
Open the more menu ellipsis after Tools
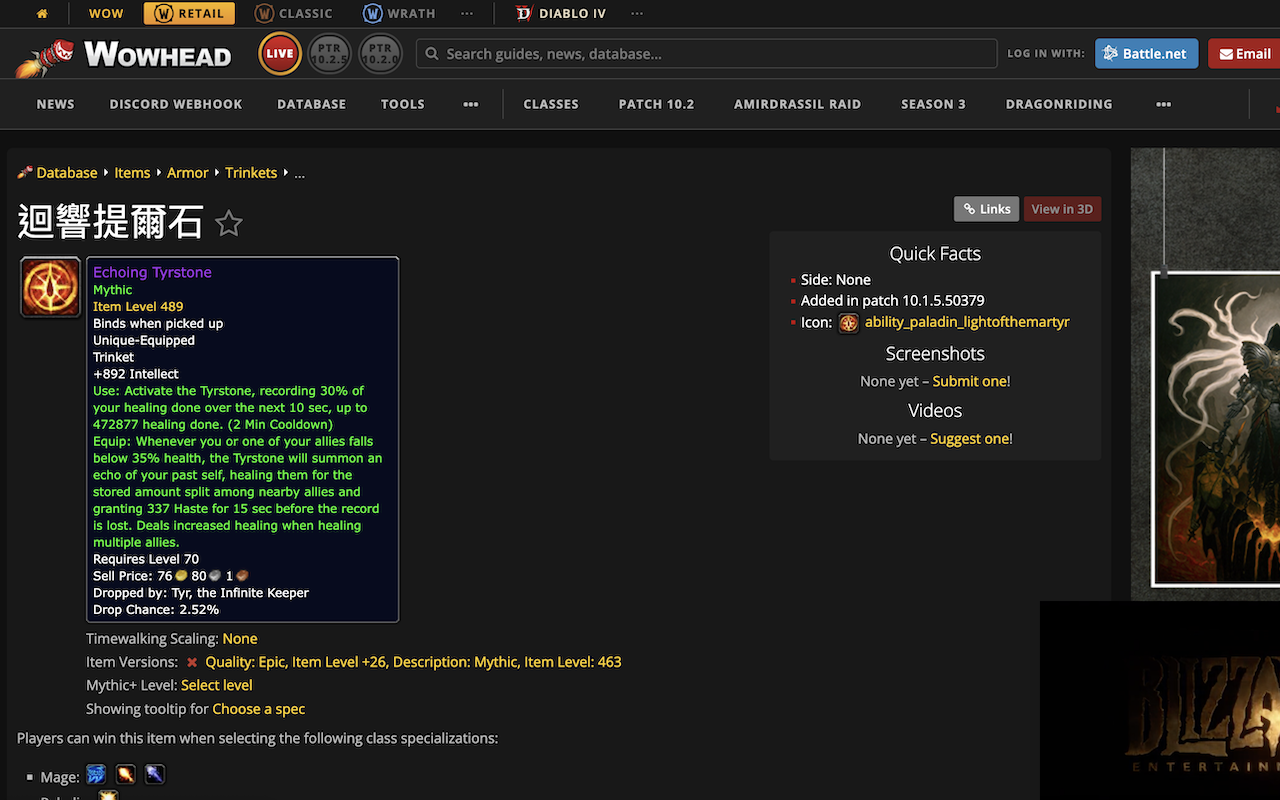click(471, 104)
